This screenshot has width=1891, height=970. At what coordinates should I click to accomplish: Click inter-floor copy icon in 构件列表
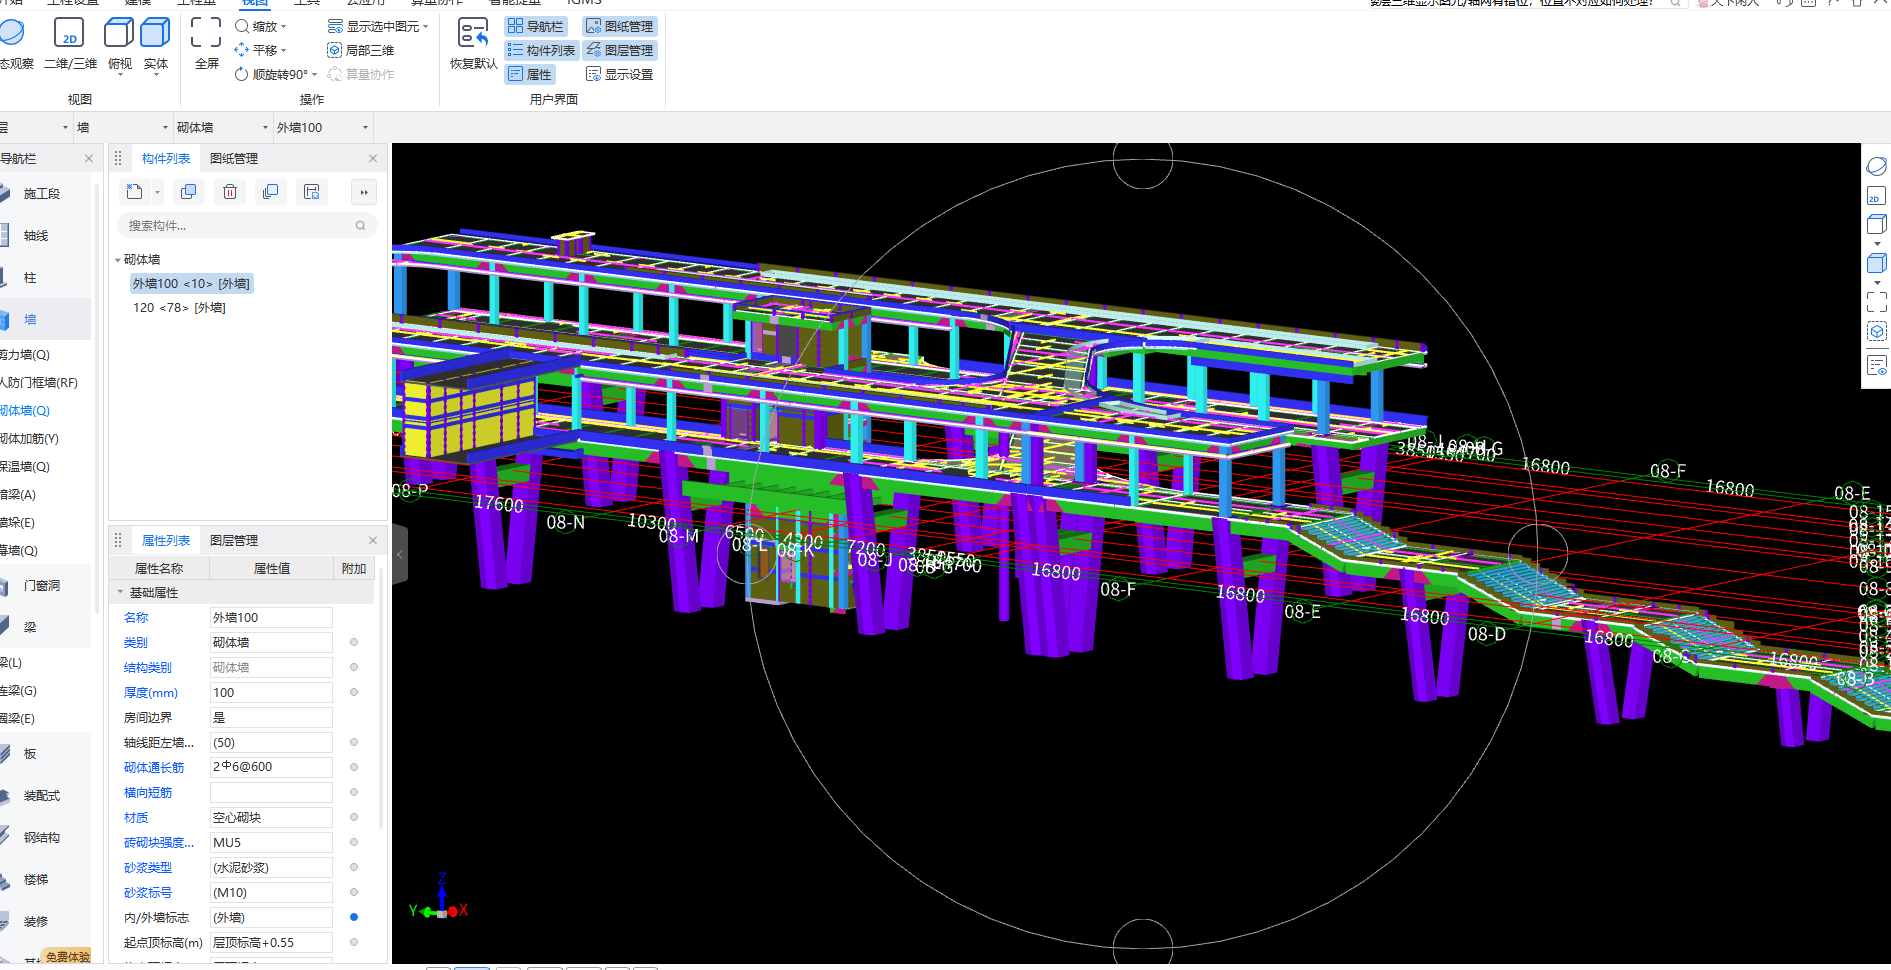270,192
